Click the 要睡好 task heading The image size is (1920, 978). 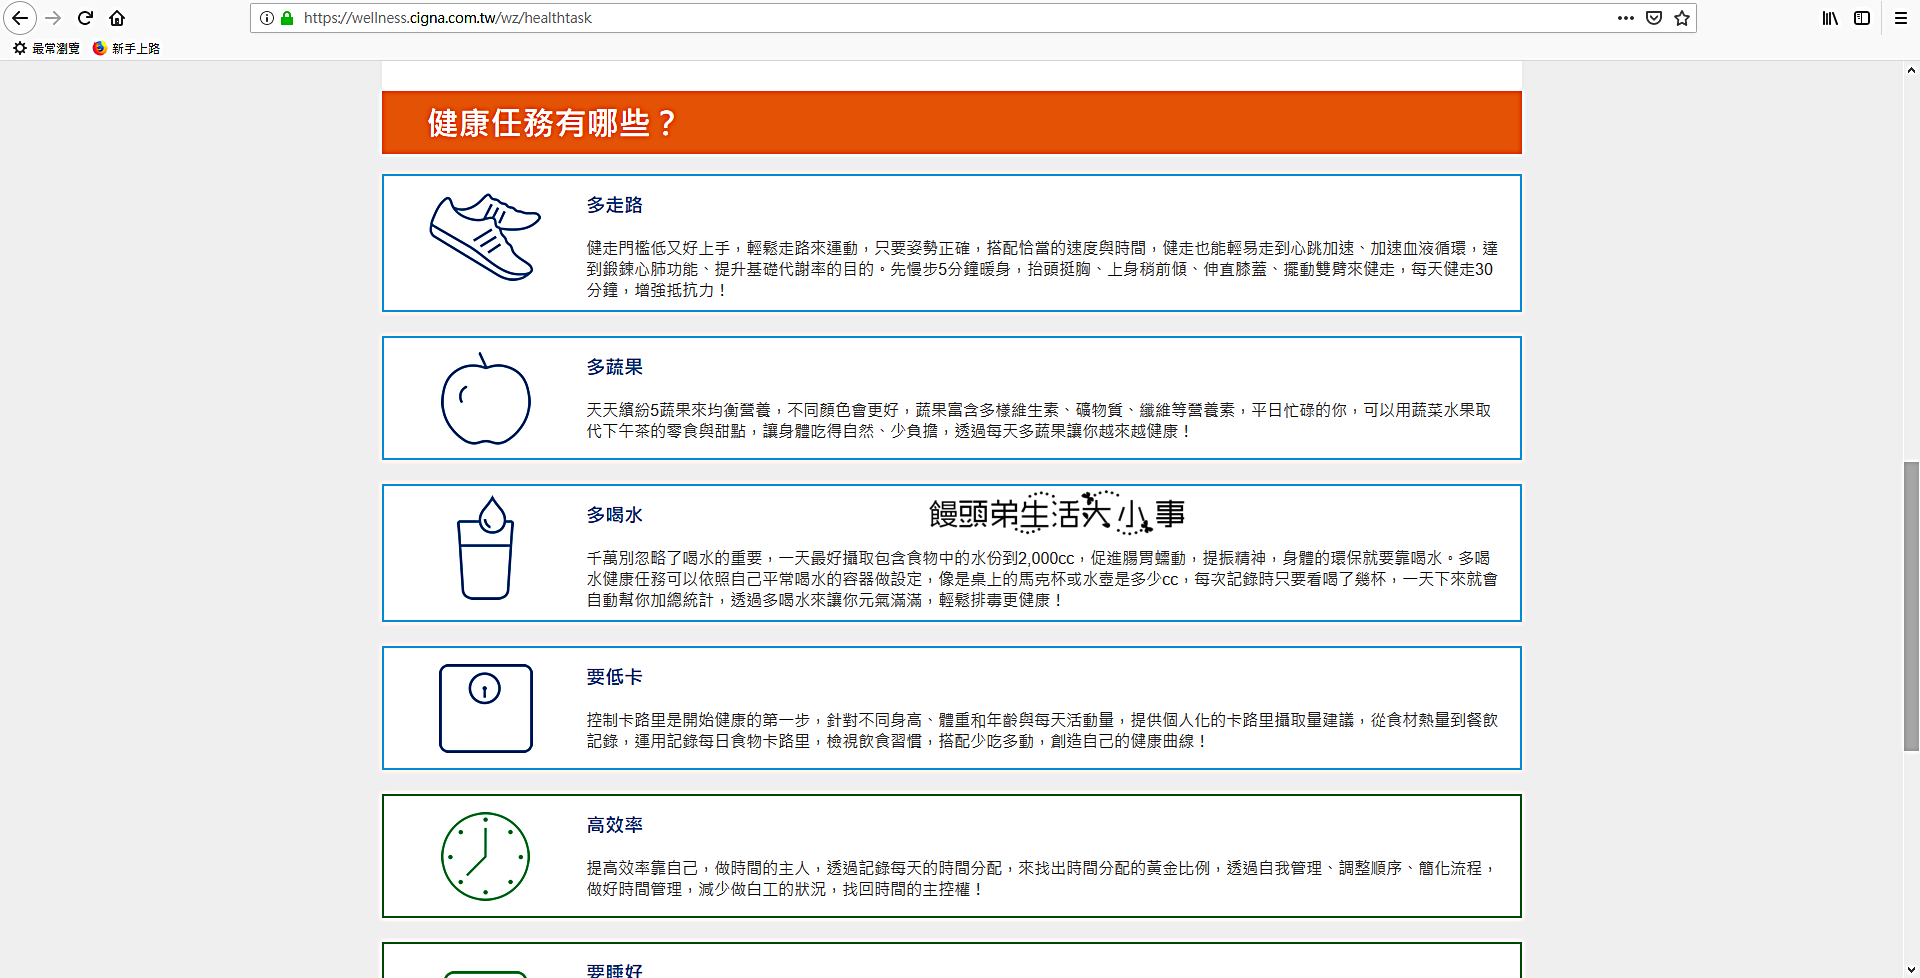click(x=615, y=970)
